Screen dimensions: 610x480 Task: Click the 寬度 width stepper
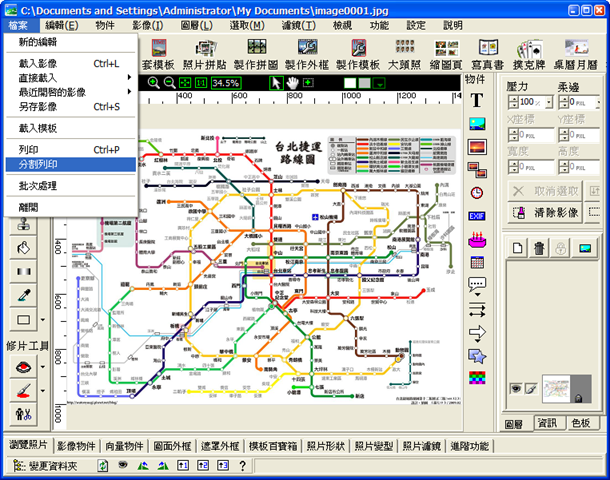click(513, 167)
